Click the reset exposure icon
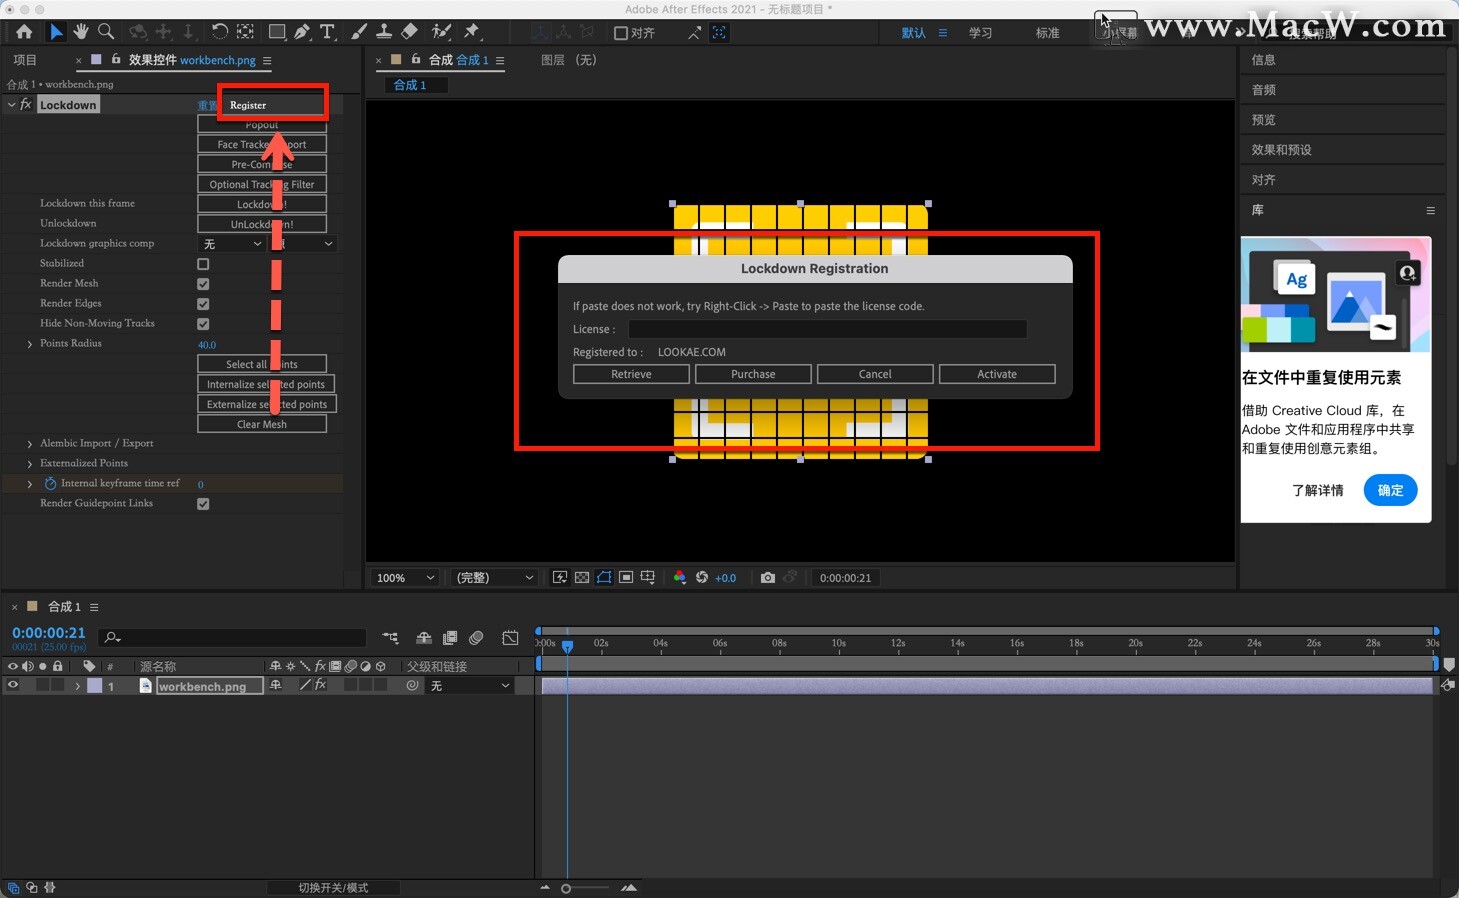Image resolution: width=1459 pixels, height=898 pixels. tap(702, 578)
